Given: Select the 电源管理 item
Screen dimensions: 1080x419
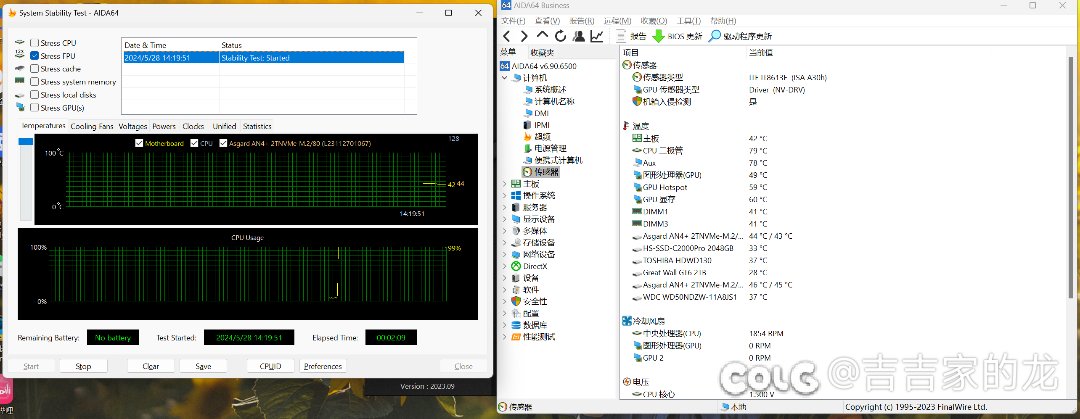Looking at the screenshot, I should 545,148.
